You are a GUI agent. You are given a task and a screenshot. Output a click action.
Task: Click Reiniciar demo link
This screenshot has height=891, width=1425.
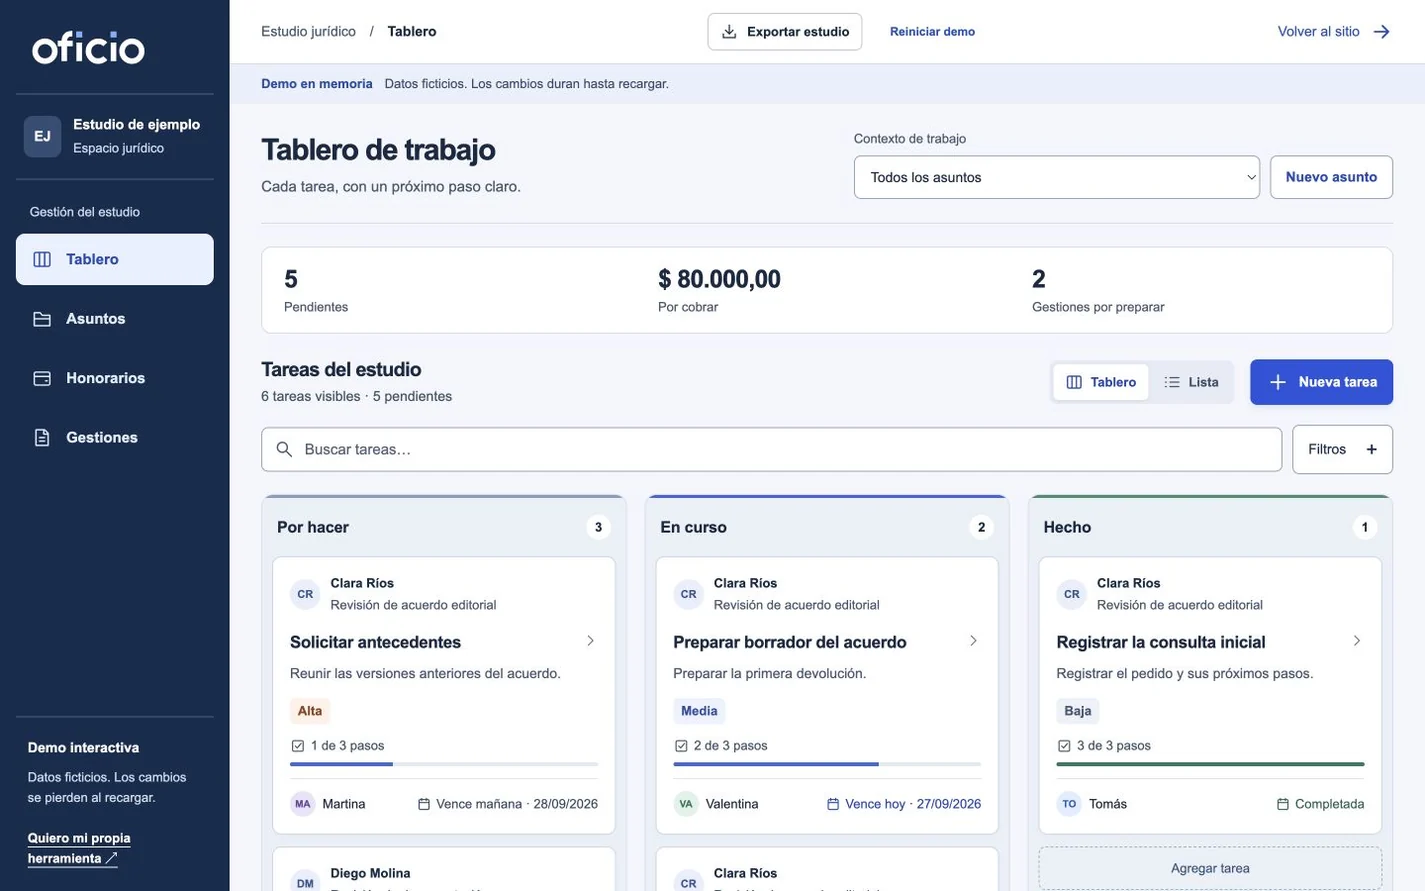coord(932,32)
